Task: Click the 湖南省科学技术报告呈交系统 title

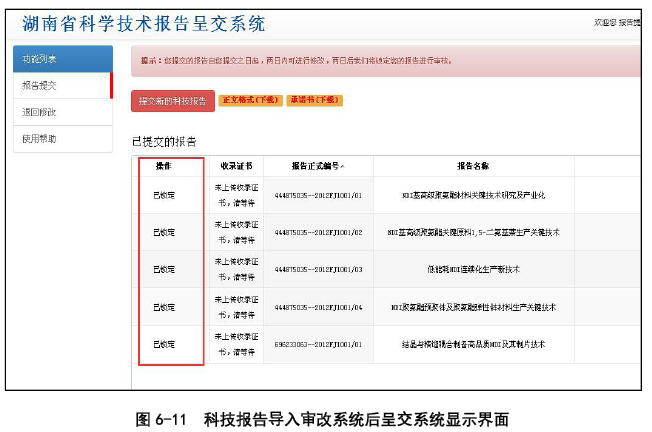Action: point(144,23)
